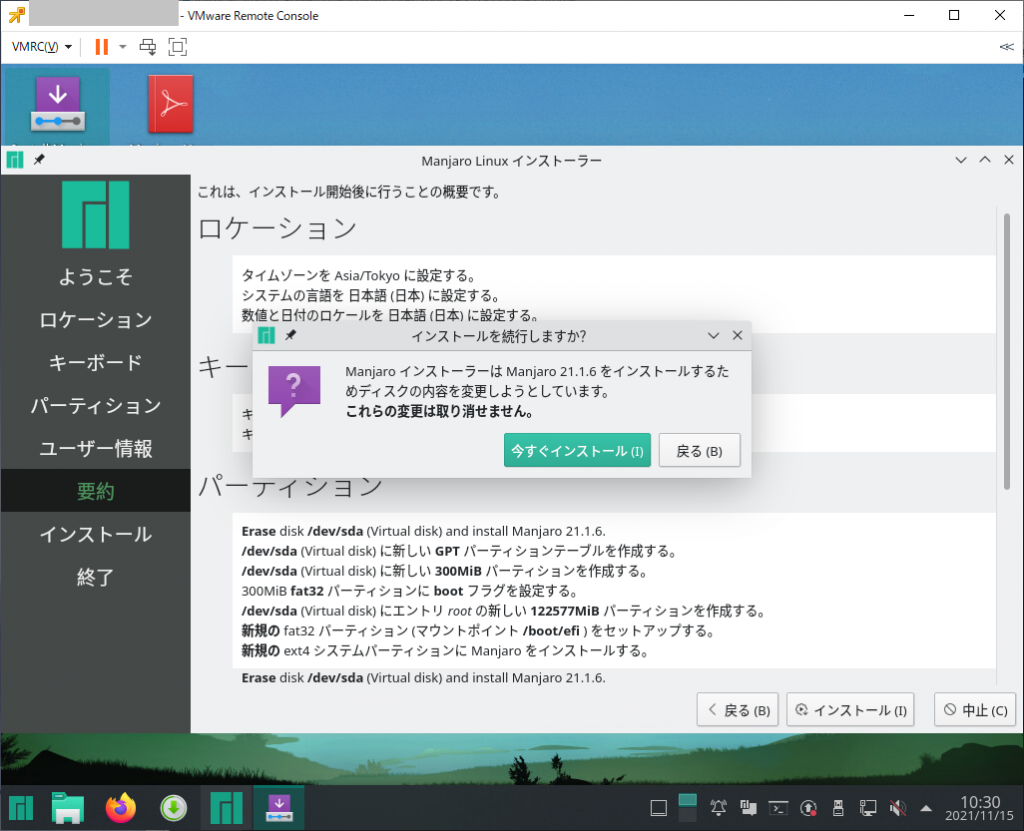Minimize the Manjaro installer window with chevron

click(961, 160)
